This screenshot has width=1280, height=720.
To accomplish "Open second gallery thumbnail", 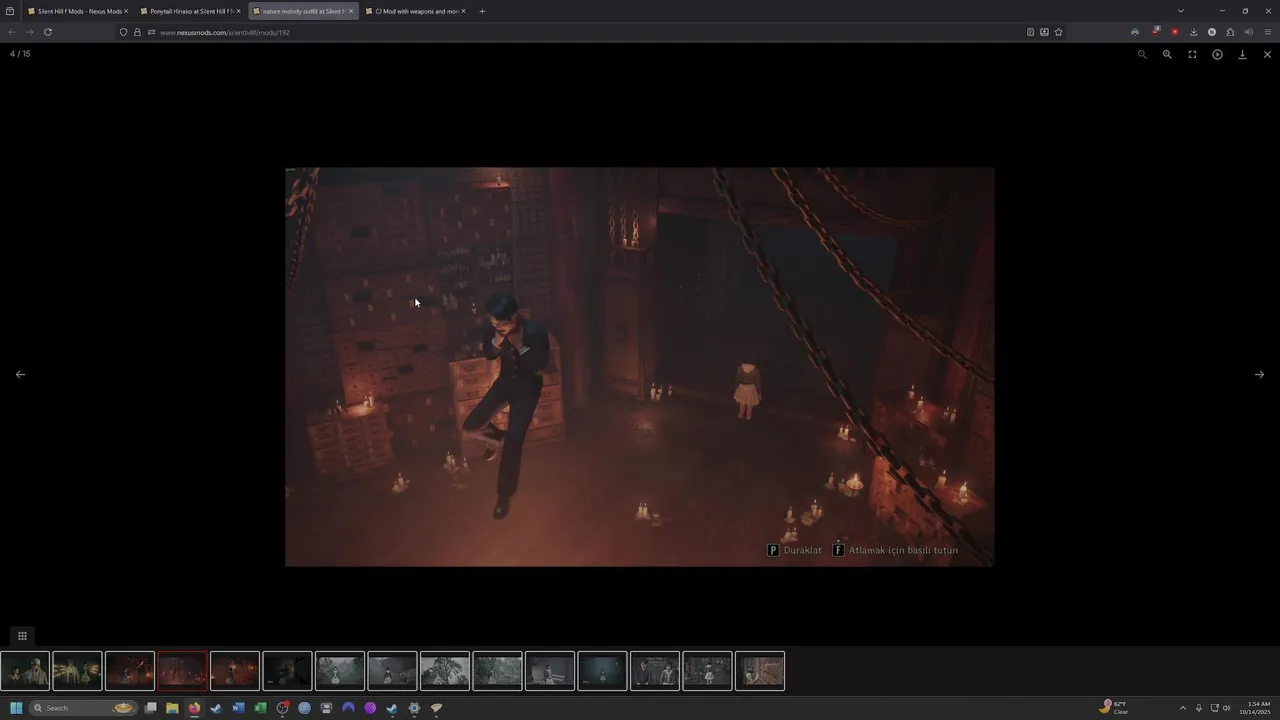I will pyautogui.click(x=78, y=671).
